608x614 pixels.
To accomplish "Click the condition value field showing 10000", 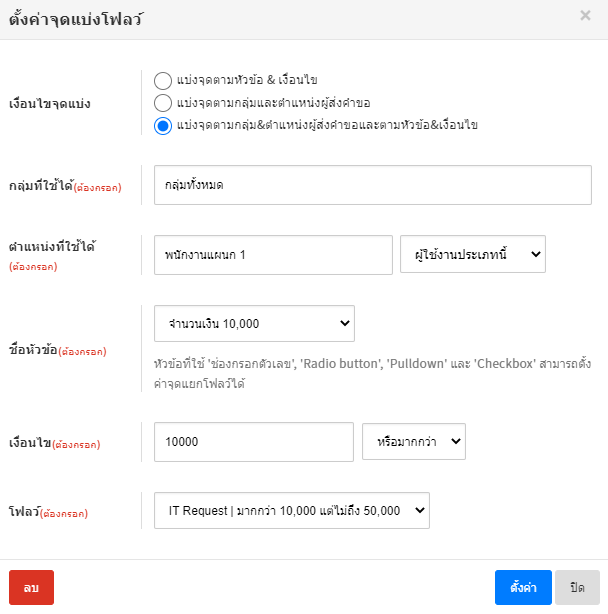I will [x=254, y=441].
